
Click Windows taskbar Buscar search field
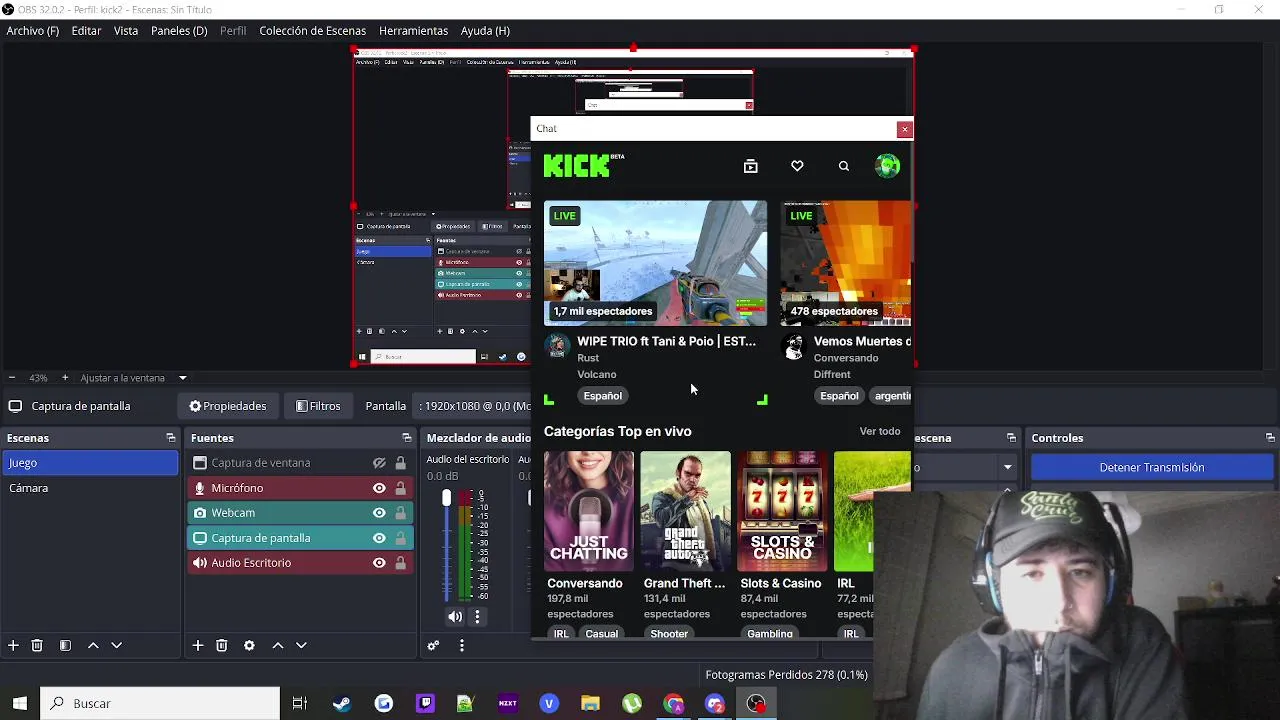[160, 703]
